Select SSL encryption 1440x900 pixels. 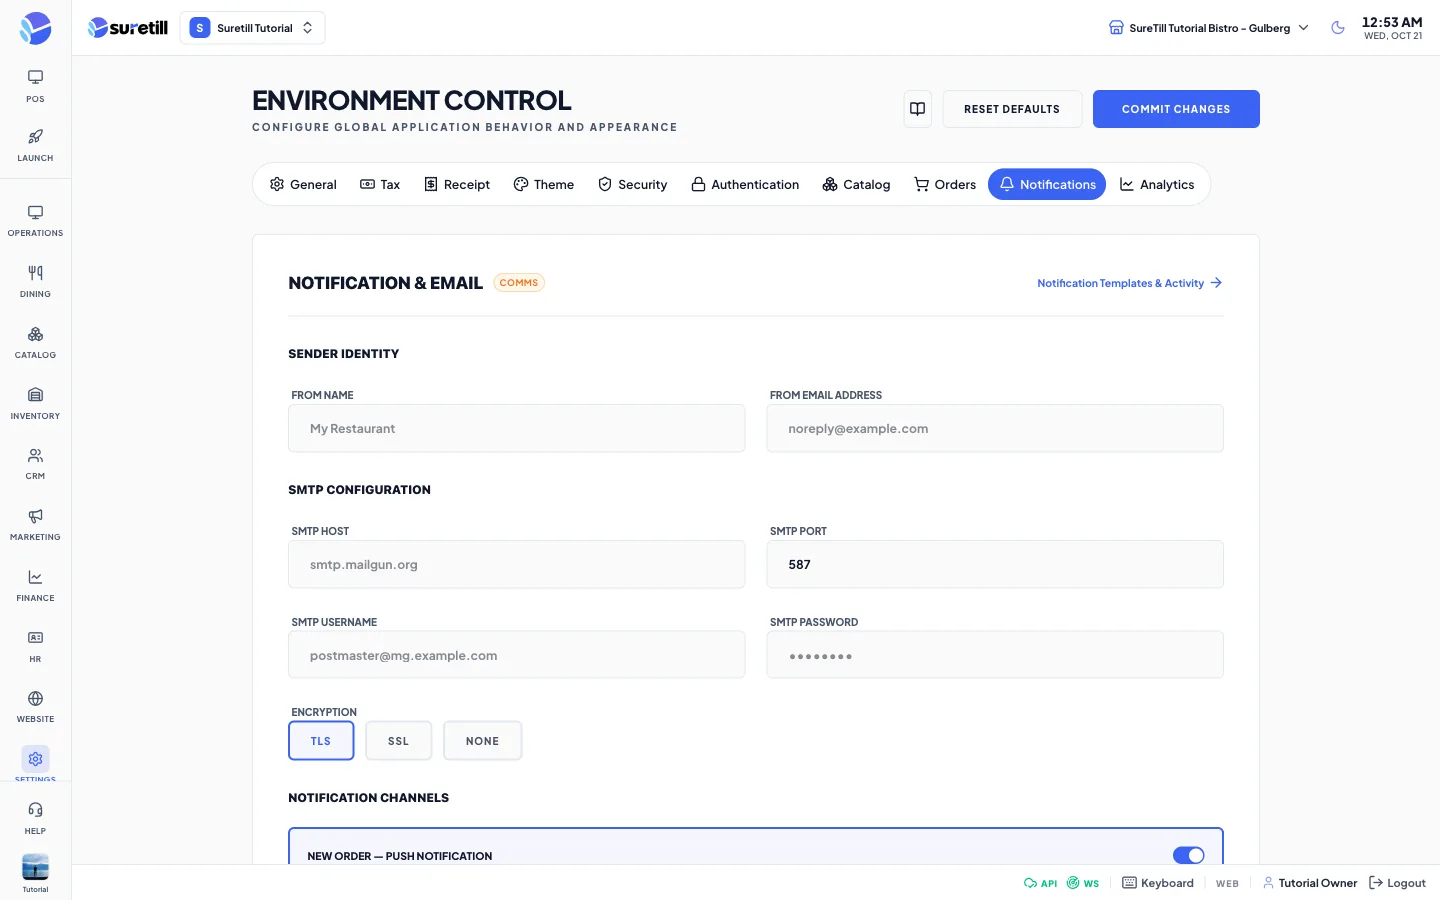coord(399,741)
